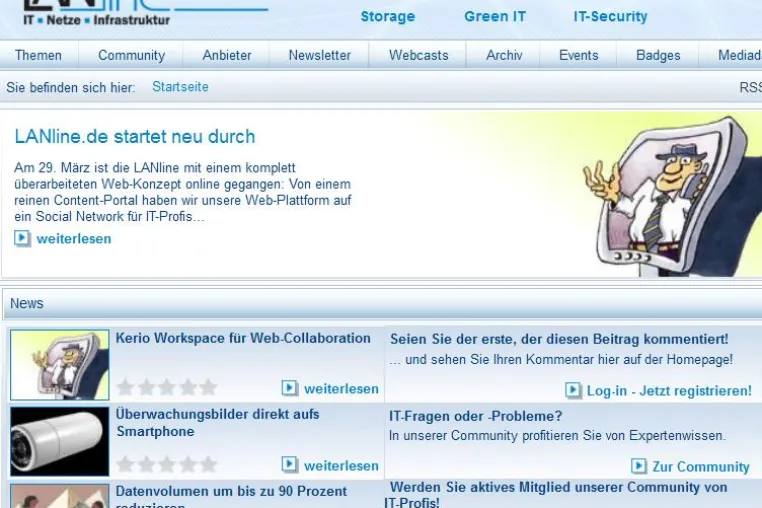The width and height of the screenshot is (762, 508).
Task: Click arrow icon beside Kerio weiterlesen
Action: [290, 388]
